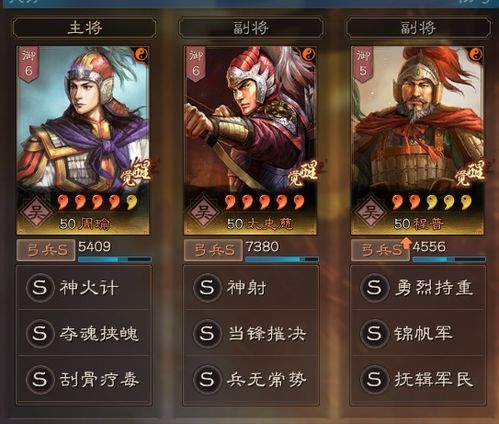Click yin-yang icon on 周瑜 card
The width and height of the screenshot is (499, 424).
[141, 54]
